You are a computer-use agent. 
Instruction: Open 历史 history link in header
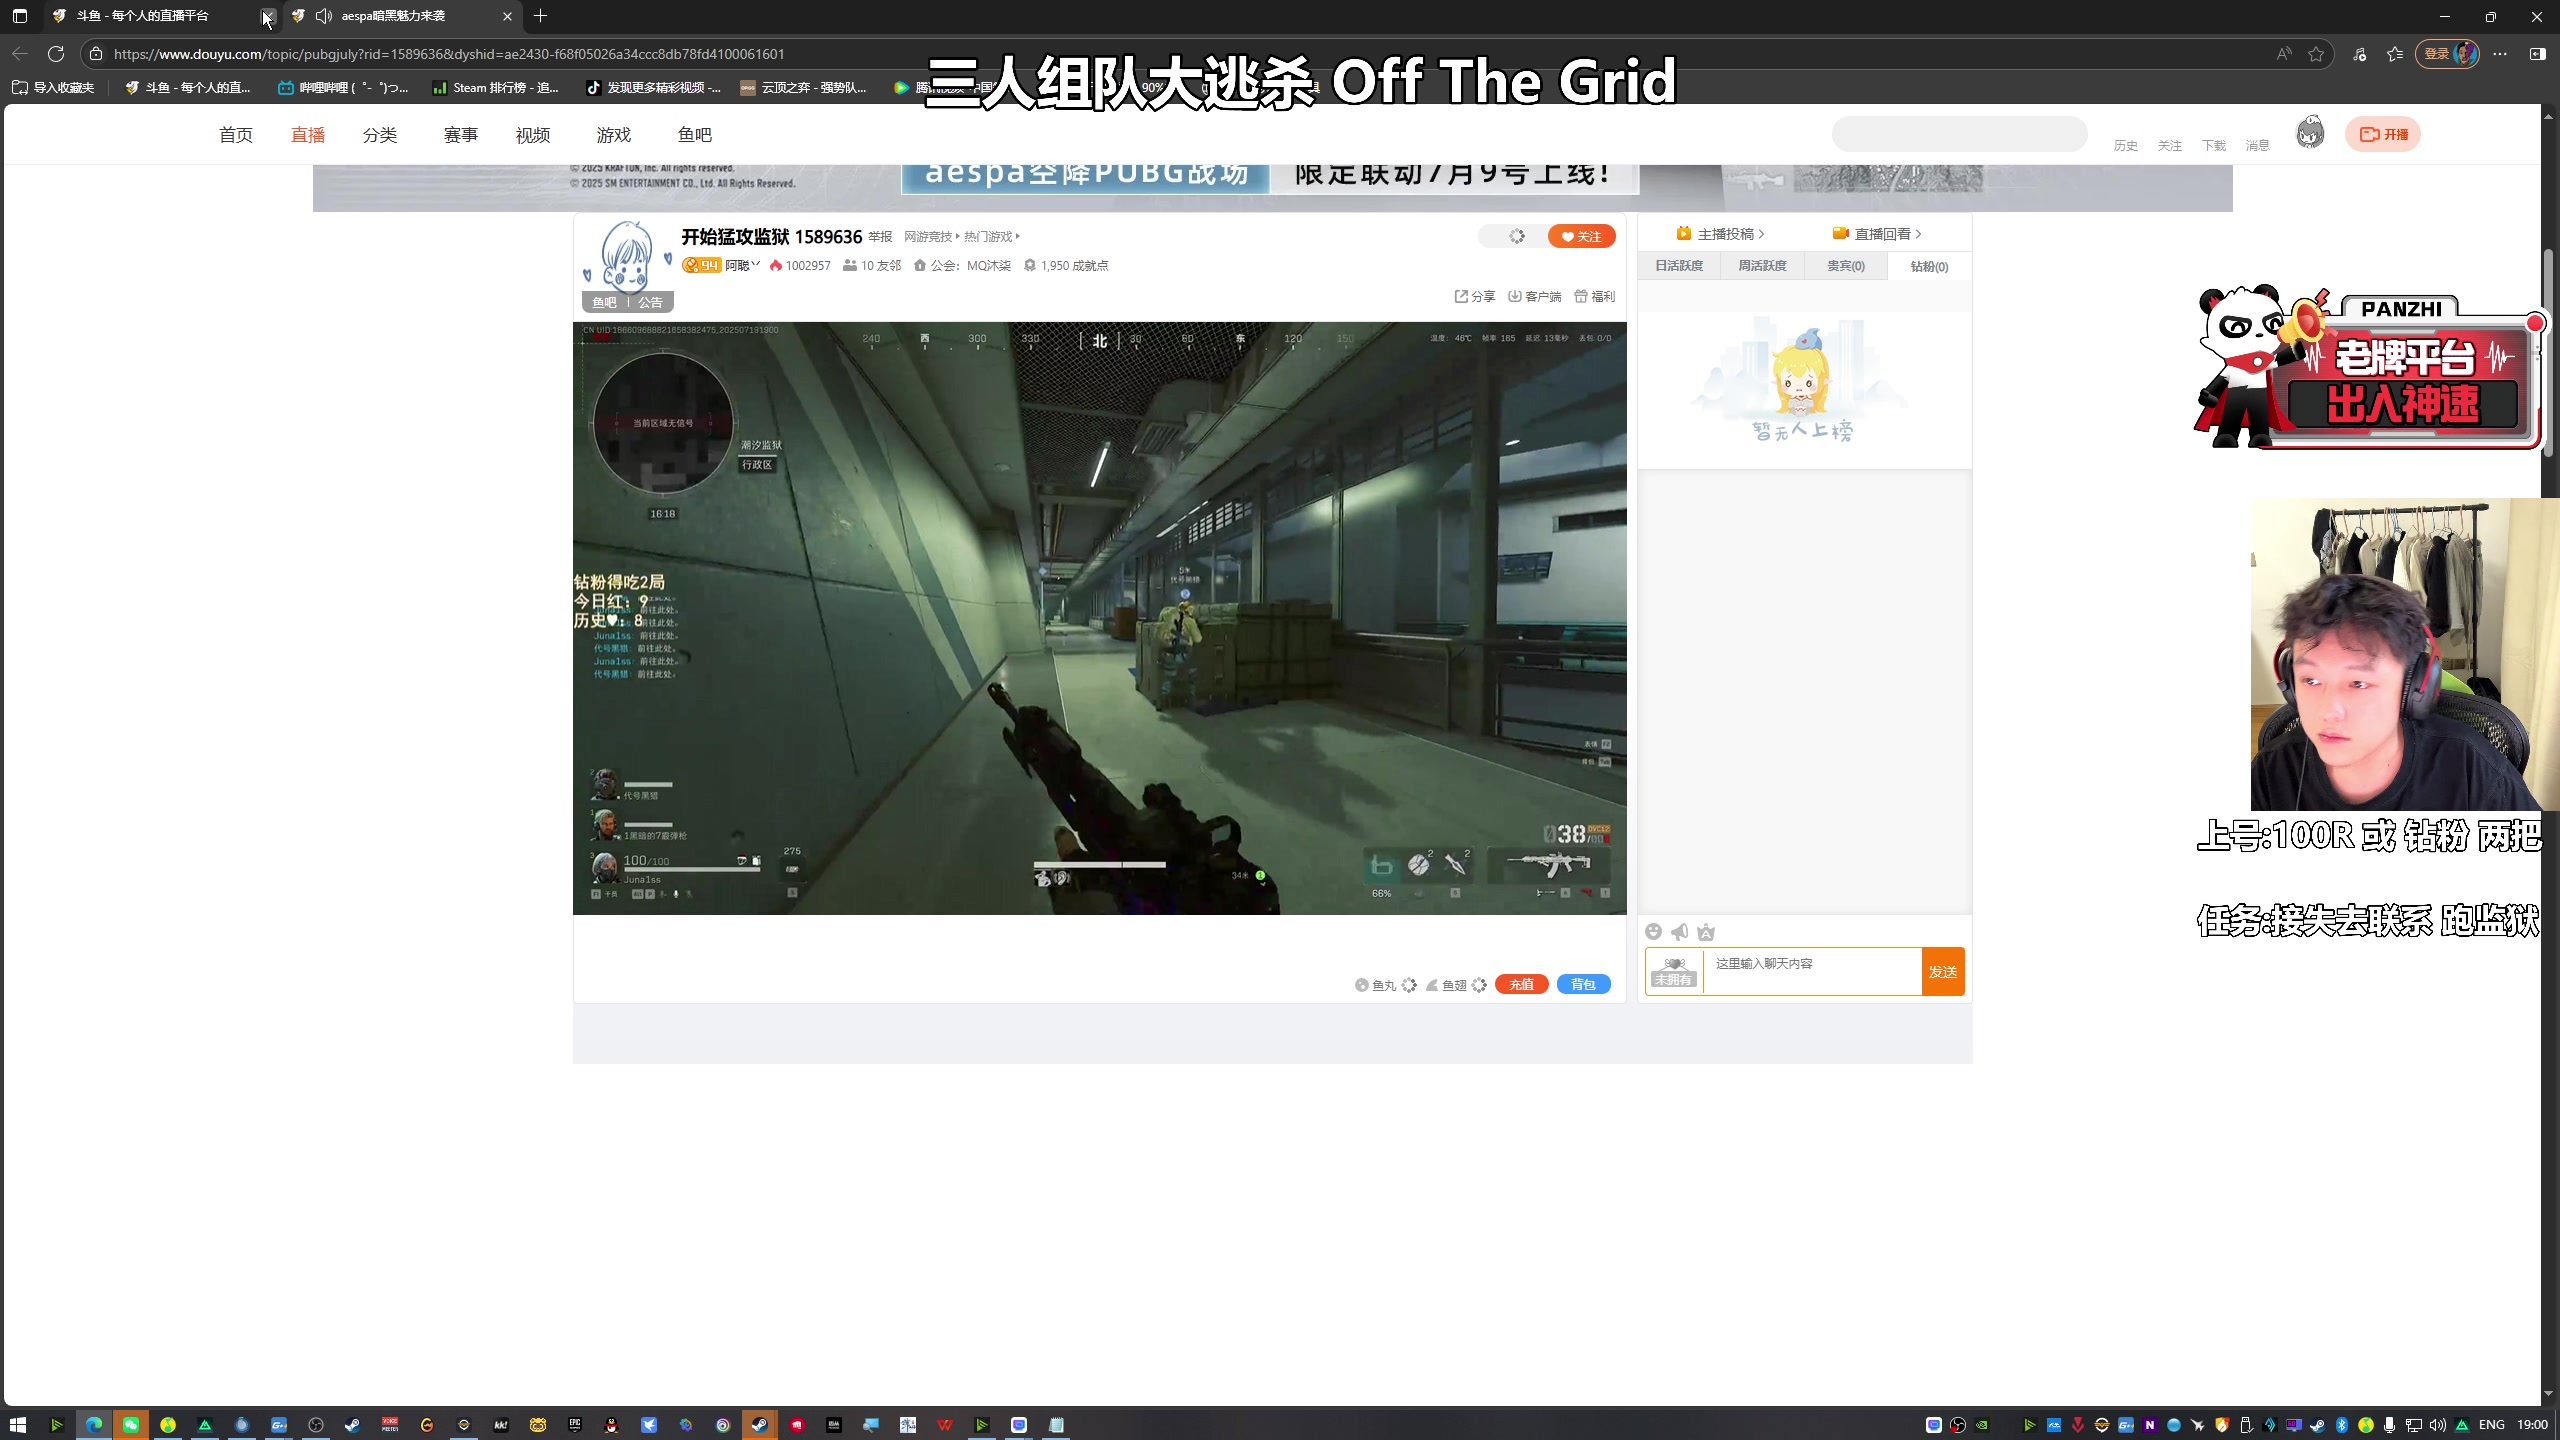[x=2125, y=146]
